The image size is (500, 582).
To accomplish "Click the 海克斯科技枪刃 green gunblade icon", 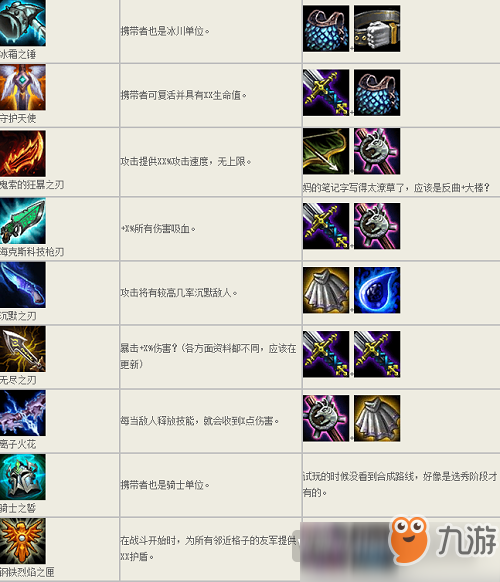I will point(23,221).
